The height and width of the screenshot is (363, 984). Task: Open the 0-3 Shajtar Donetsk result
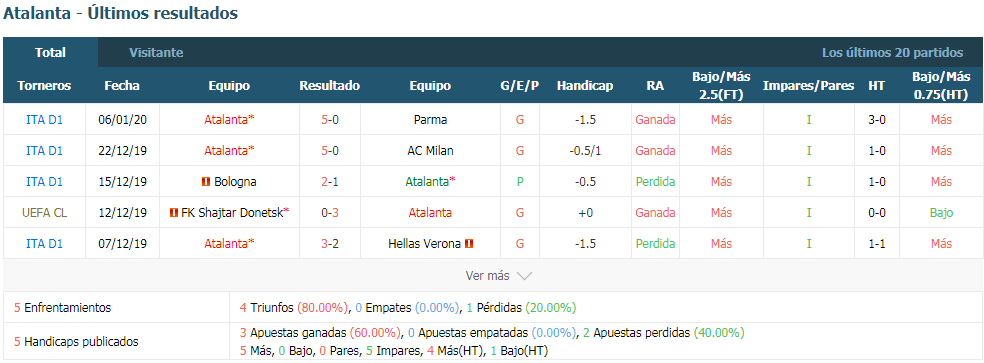coord(330,213)
